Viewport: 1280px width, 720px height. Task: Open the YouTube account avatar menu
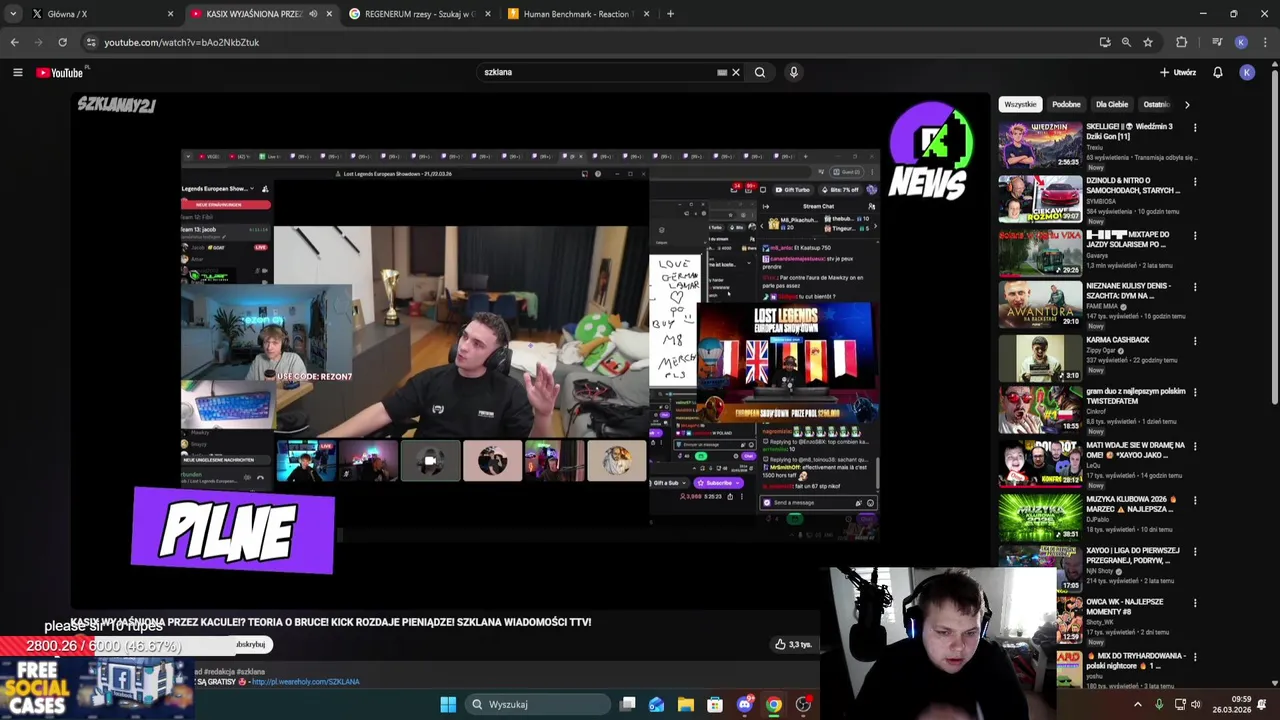tap(1247, 72)
